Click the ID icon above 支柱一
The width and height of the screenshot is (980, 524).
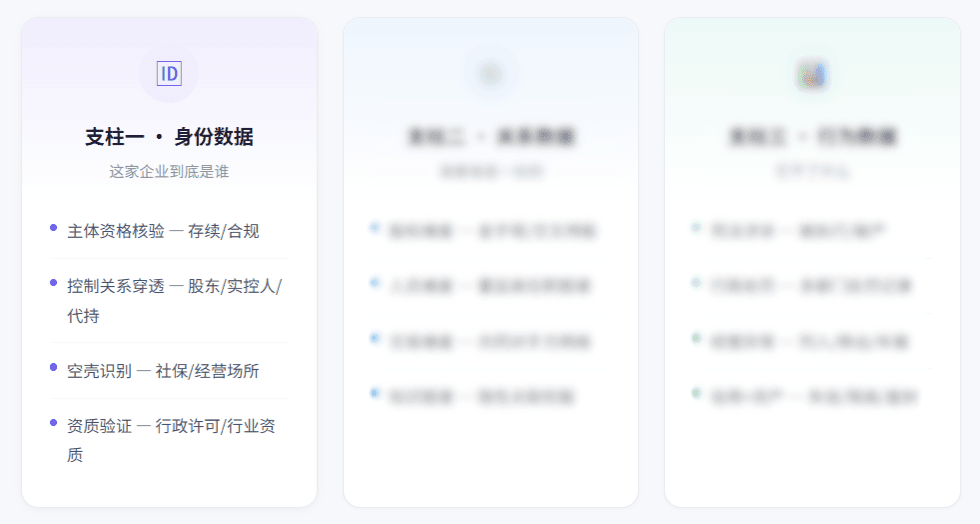pyautogui.click(x=169, y=74)
